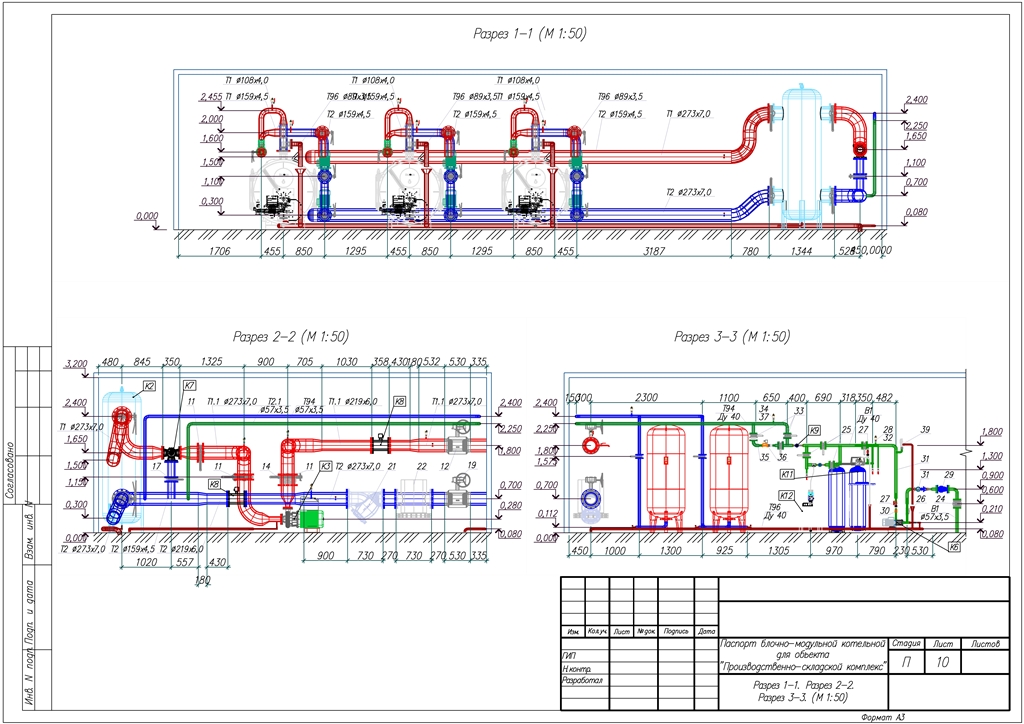Viewport: 1024px width, 724px height.
Task: Select the K11 callout box
Action: (x=787, y=474)
